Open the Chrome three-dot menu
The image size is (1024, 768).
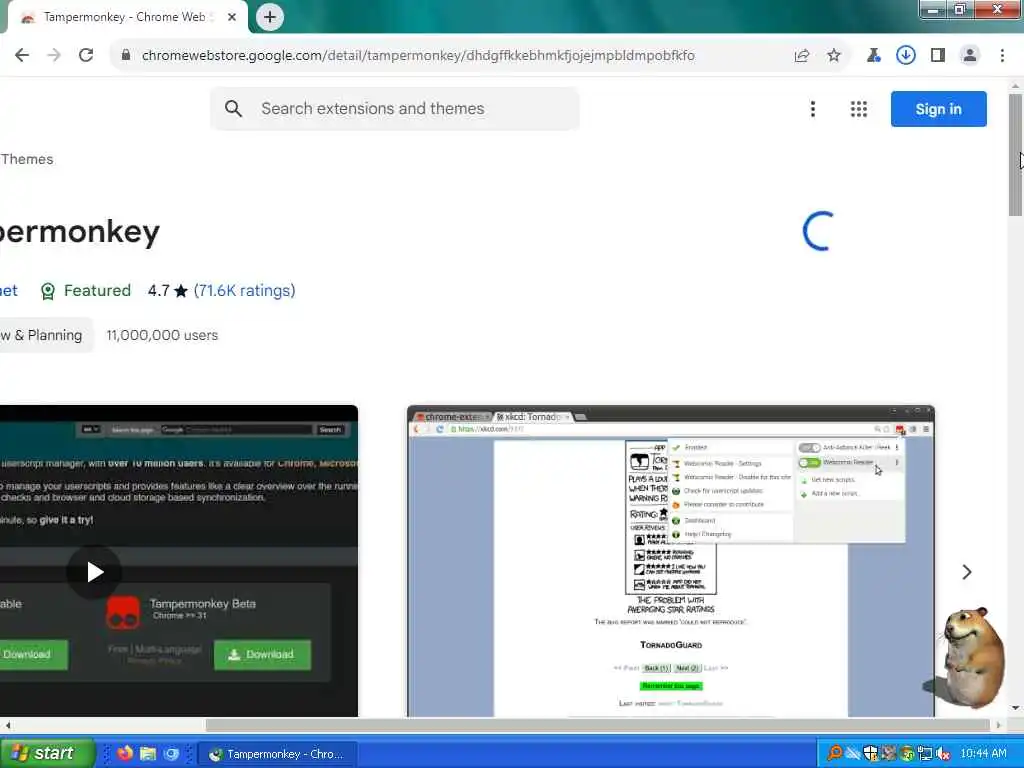[1002, 56]
